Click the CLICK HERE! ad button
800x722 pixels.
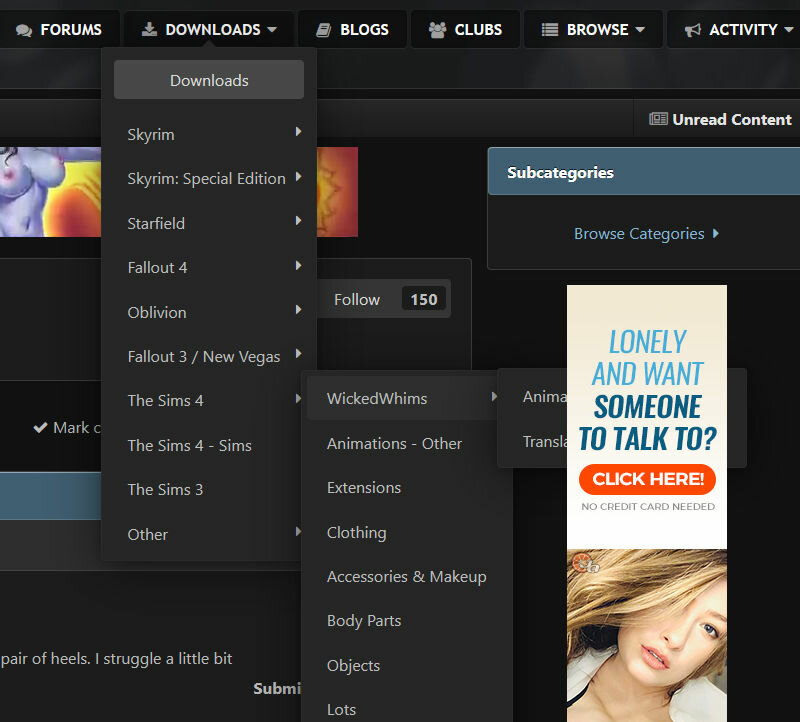(x=647, y=479)
